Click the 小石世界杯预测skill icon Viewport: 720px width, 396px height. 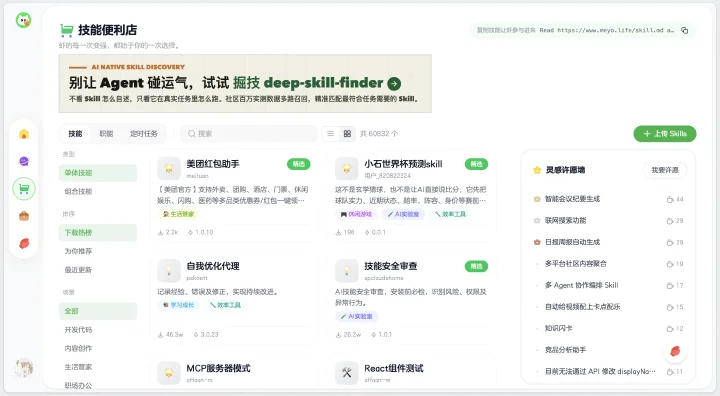point(347,169)
